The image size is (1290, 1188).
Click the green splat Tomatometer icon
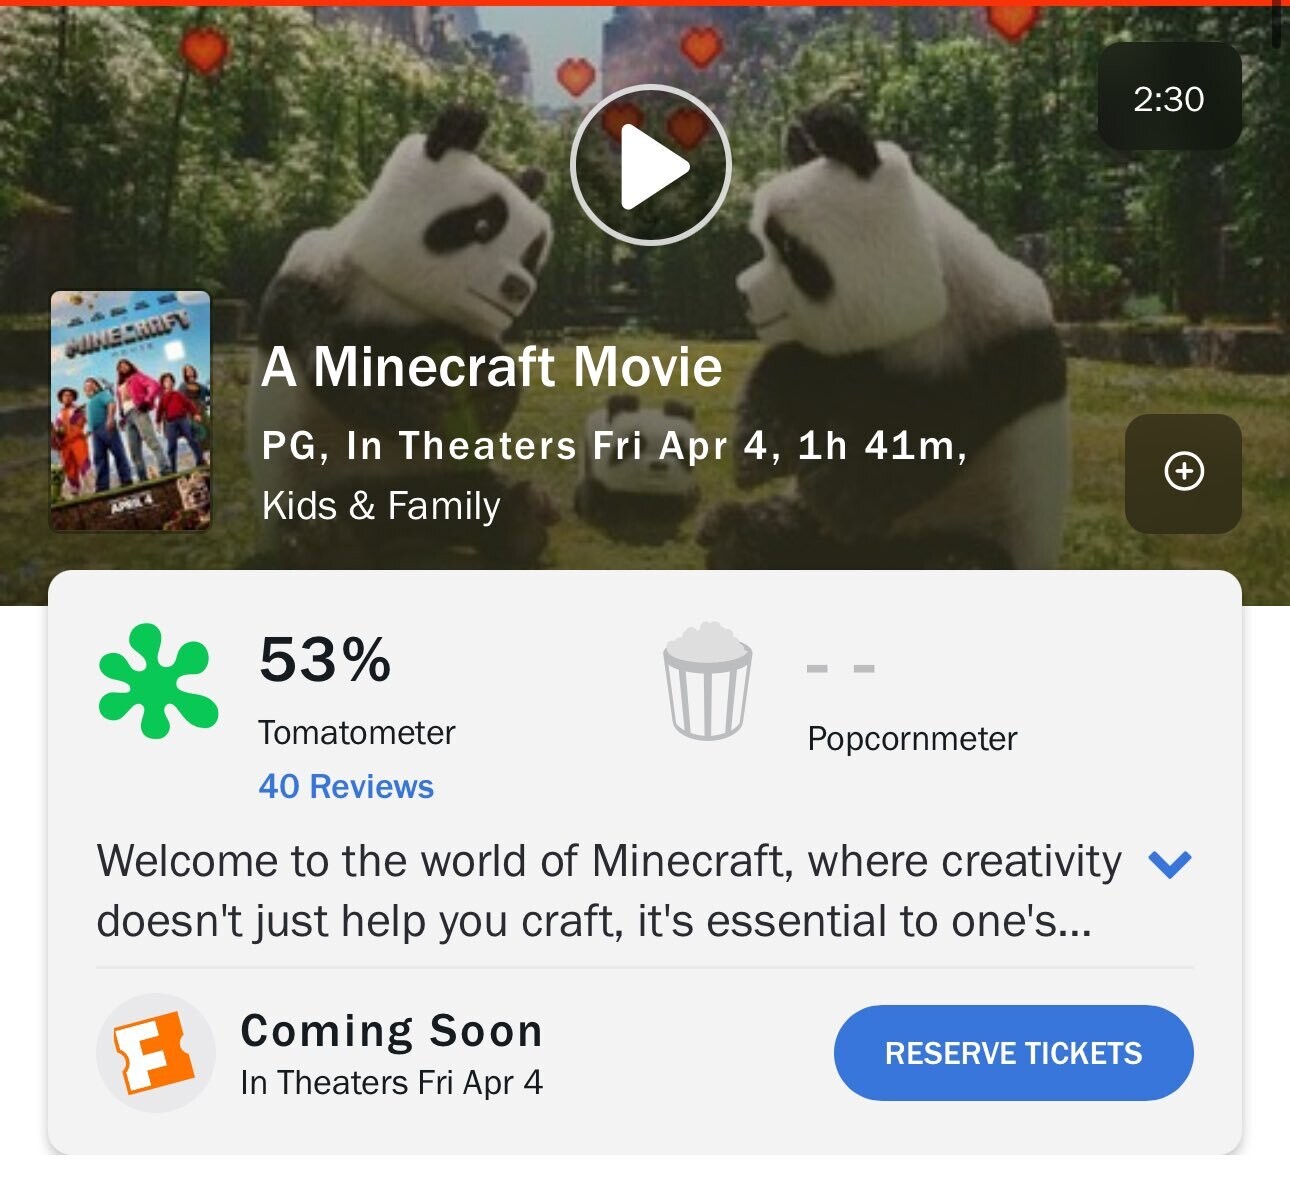pyautogui.click(x=158, y=681)
